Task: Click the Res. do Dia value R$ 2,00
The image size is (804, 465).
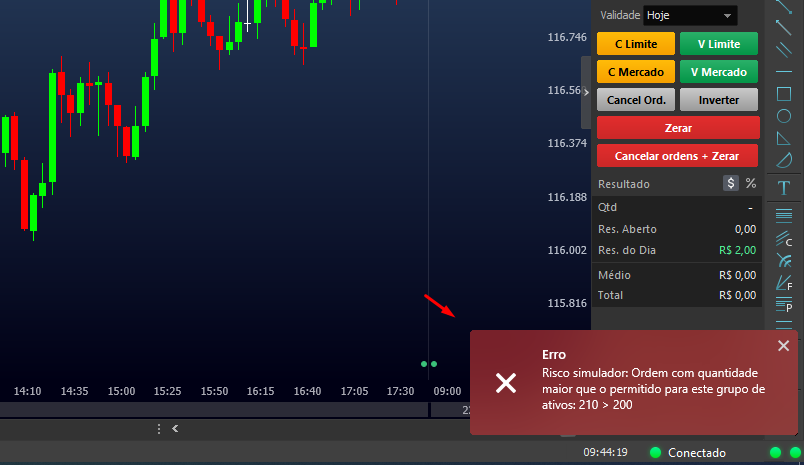Action: [x=737, y=250]
